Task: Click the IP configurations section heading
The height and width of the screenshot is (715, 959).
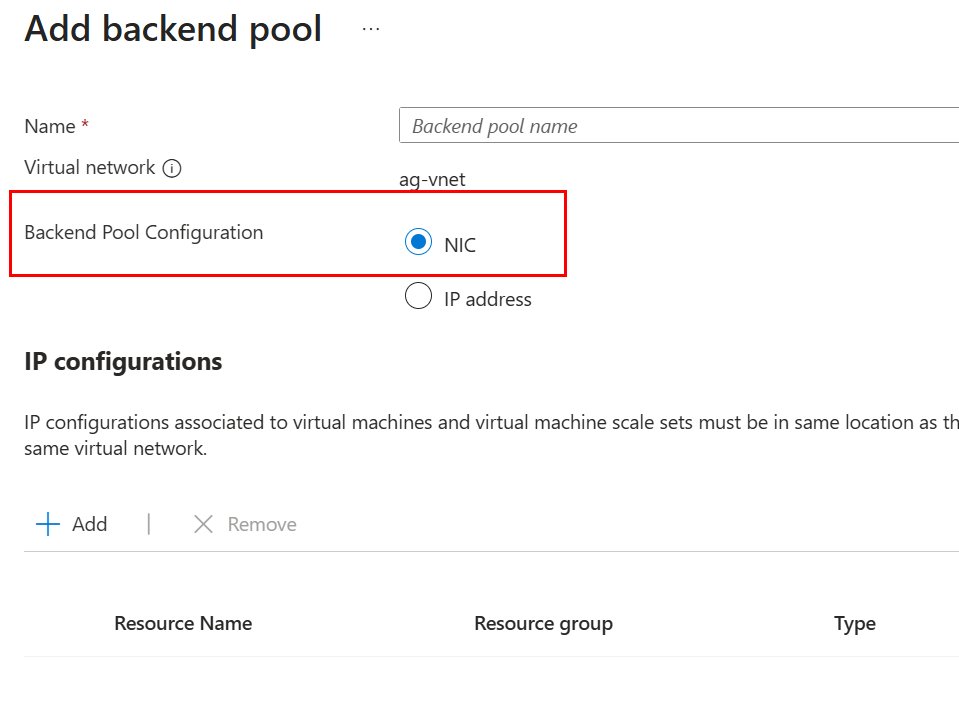Action: [x=123, y=361]
